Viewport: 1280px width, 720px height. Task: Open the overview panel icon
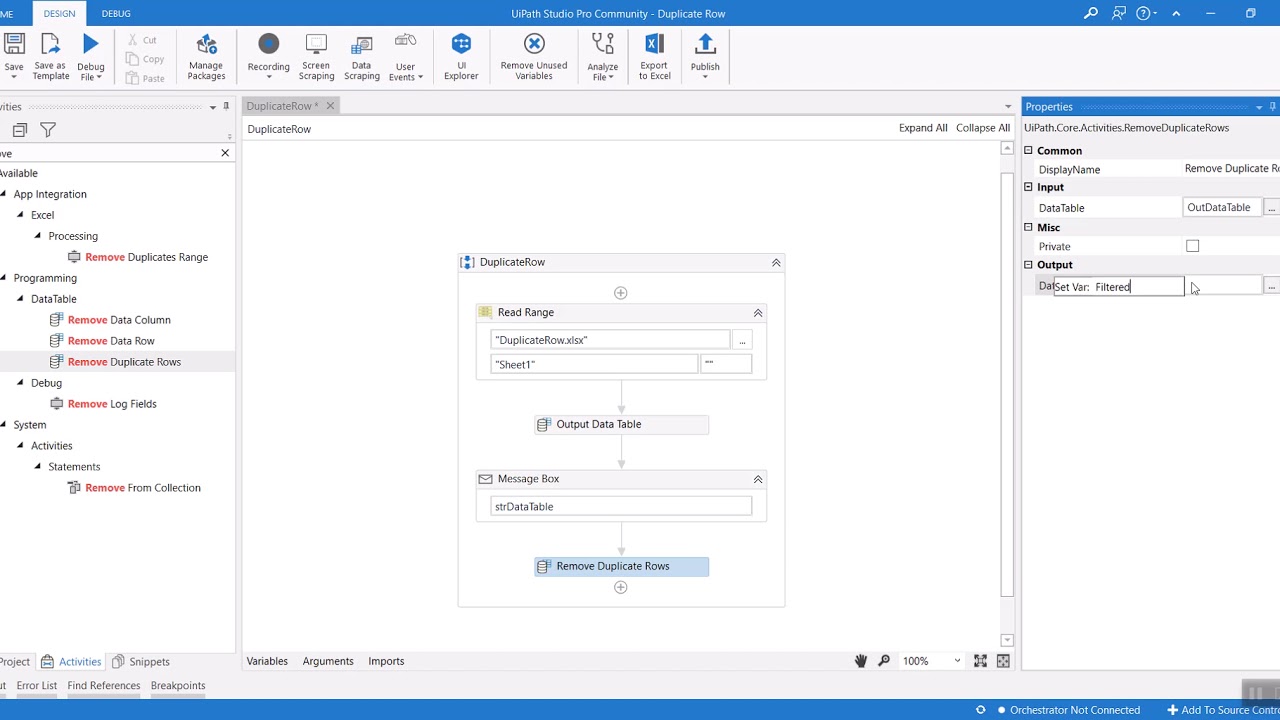click(1003, 661)
